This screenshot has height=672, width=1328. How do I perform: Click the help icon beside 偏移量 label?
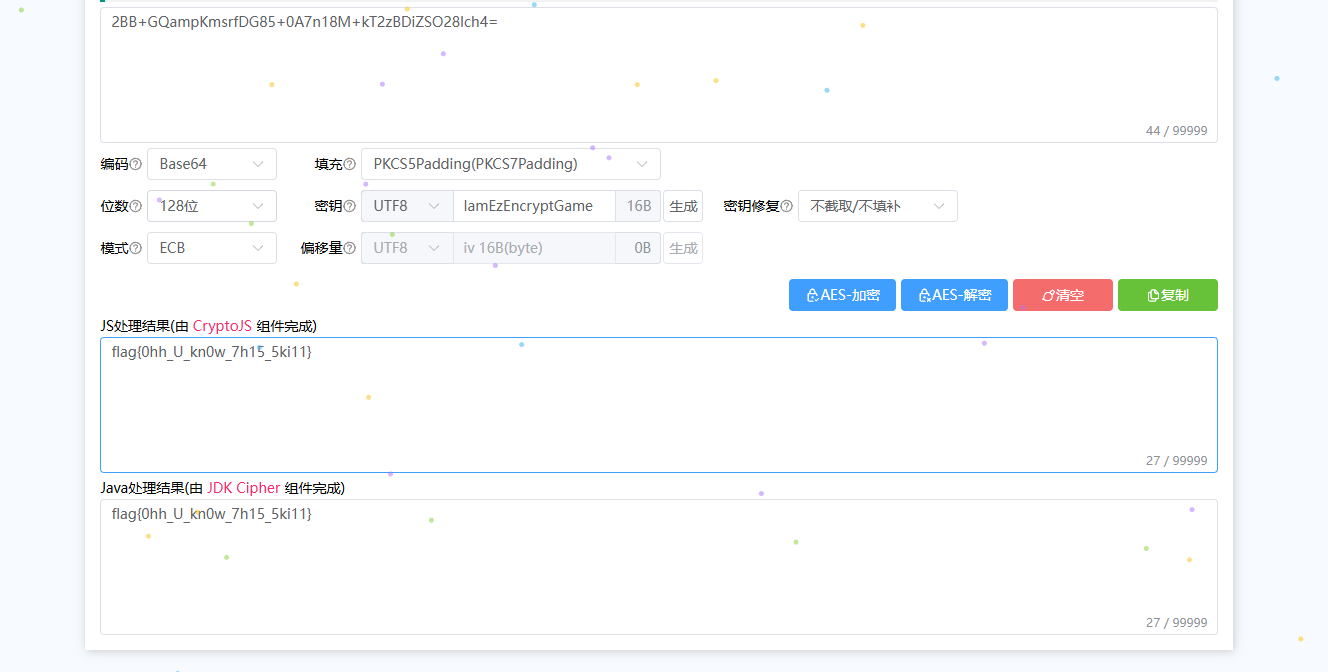point(350,248)
